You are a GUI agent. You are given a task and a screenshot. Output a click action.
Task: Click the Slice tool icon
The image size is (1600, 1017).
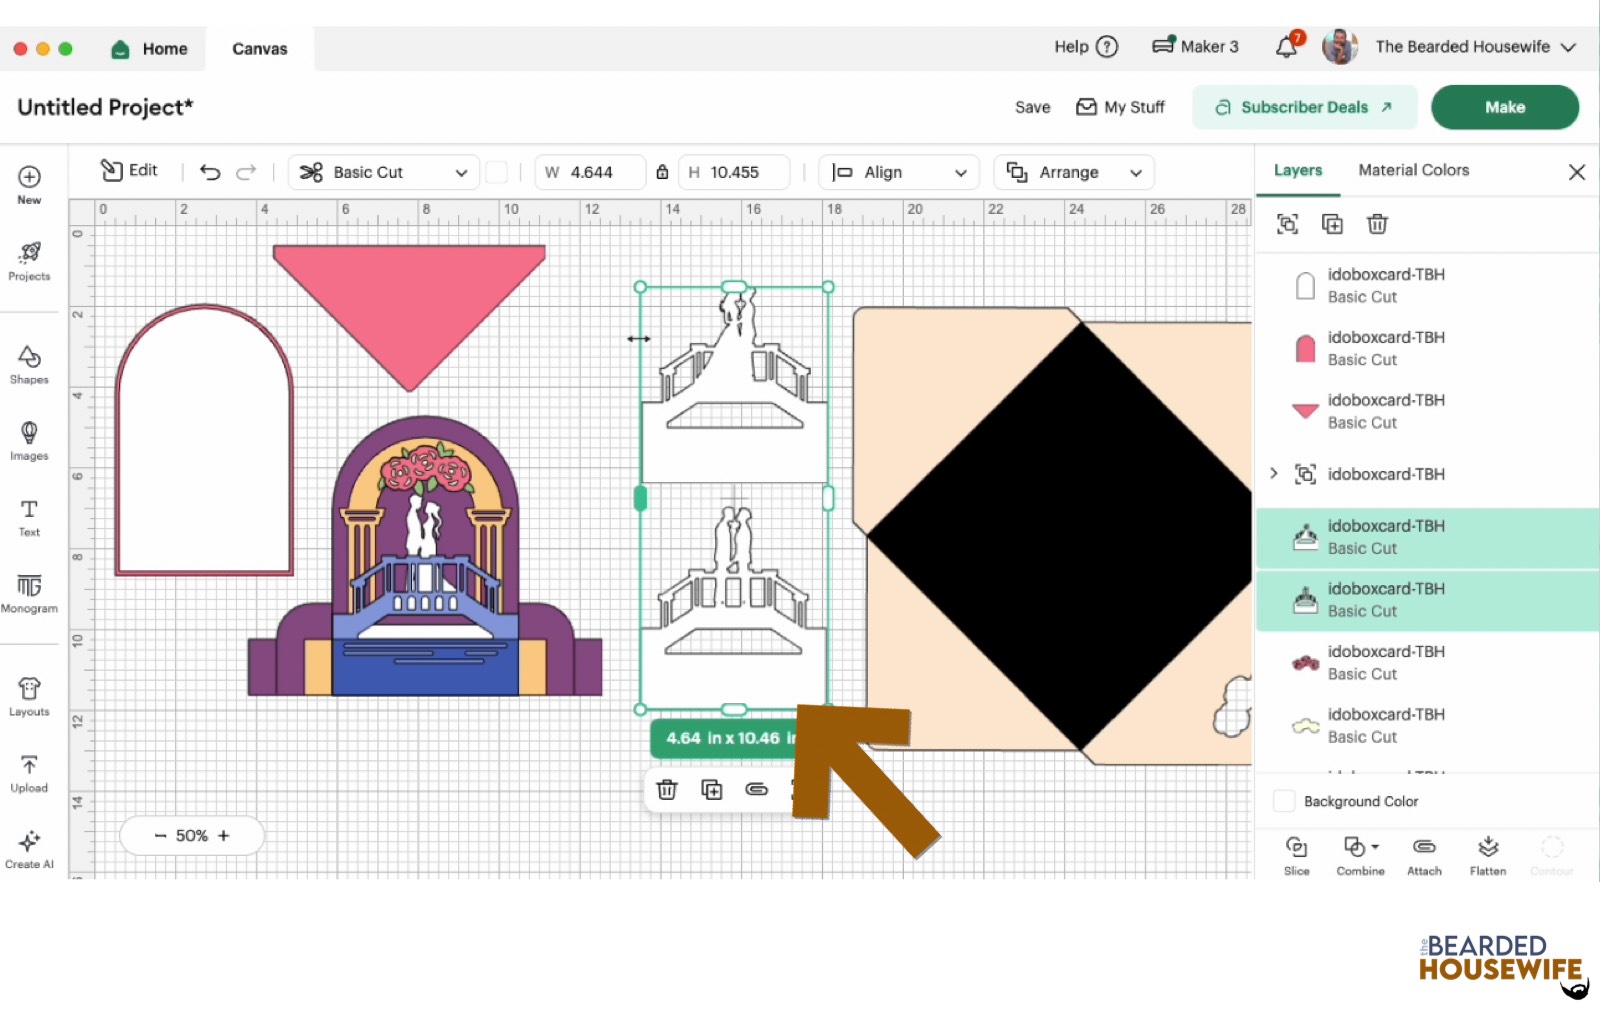click(1296, 854)
